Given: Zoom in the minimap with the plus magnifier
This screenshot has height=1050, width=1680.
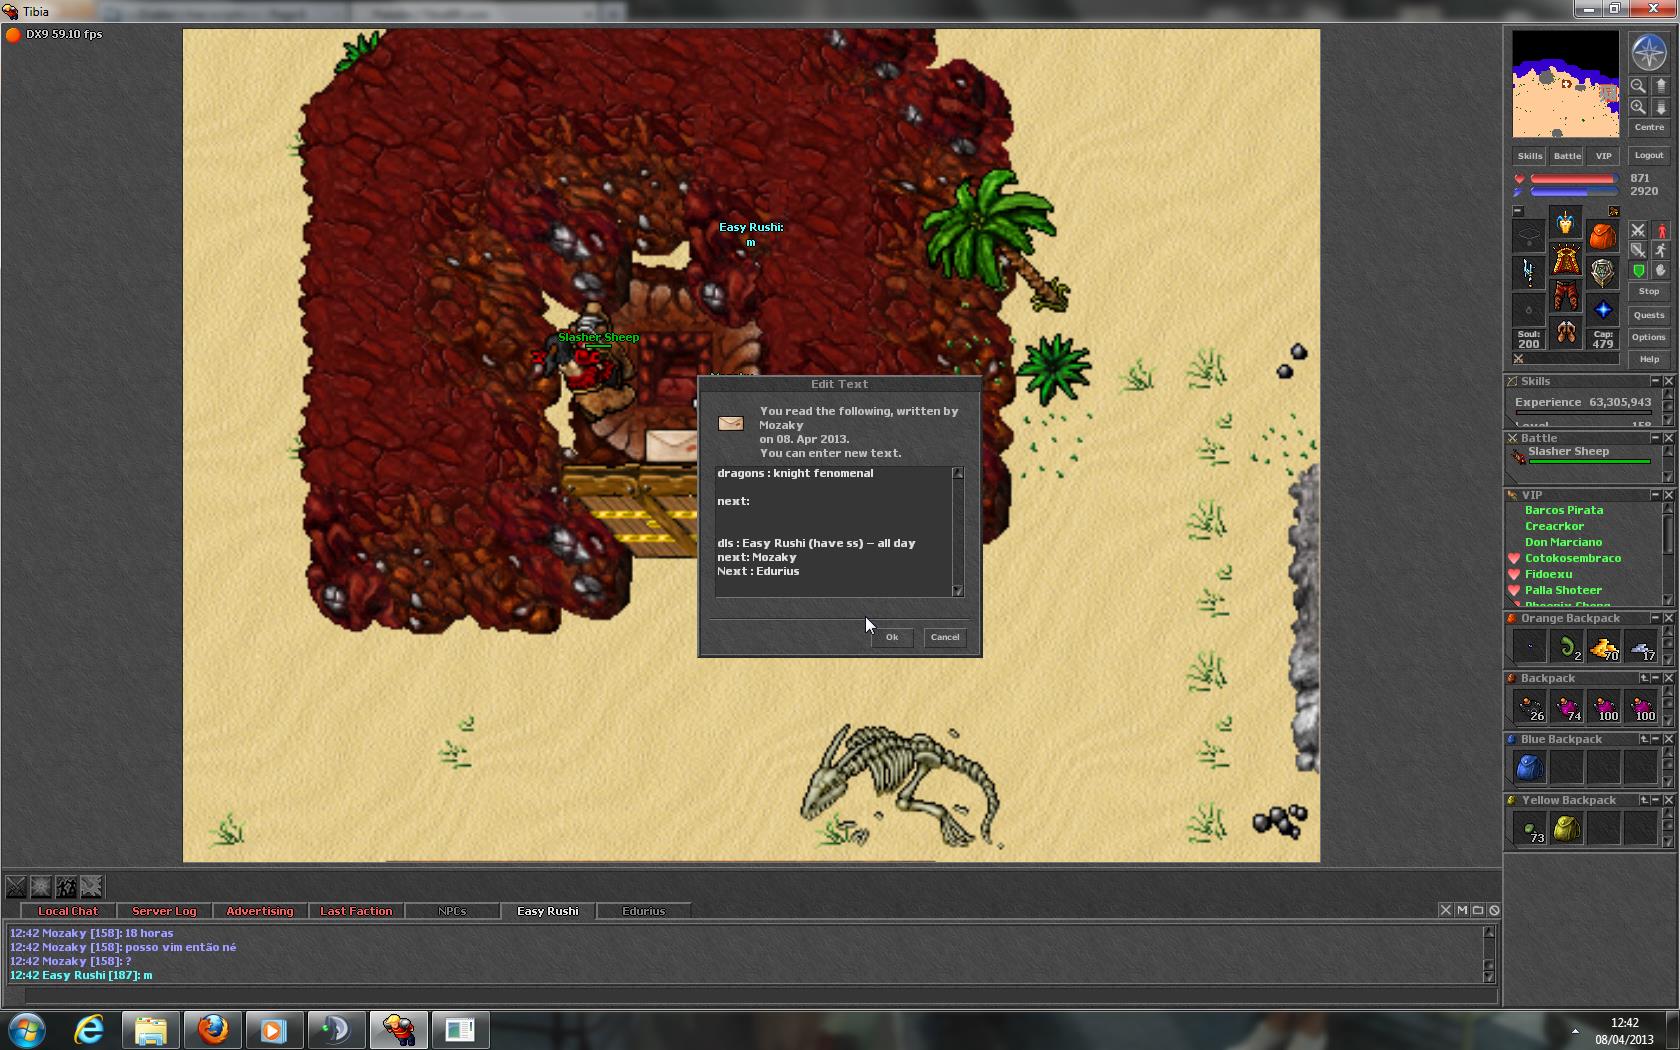Looking at the screenshot, I should pos(1638,107).
